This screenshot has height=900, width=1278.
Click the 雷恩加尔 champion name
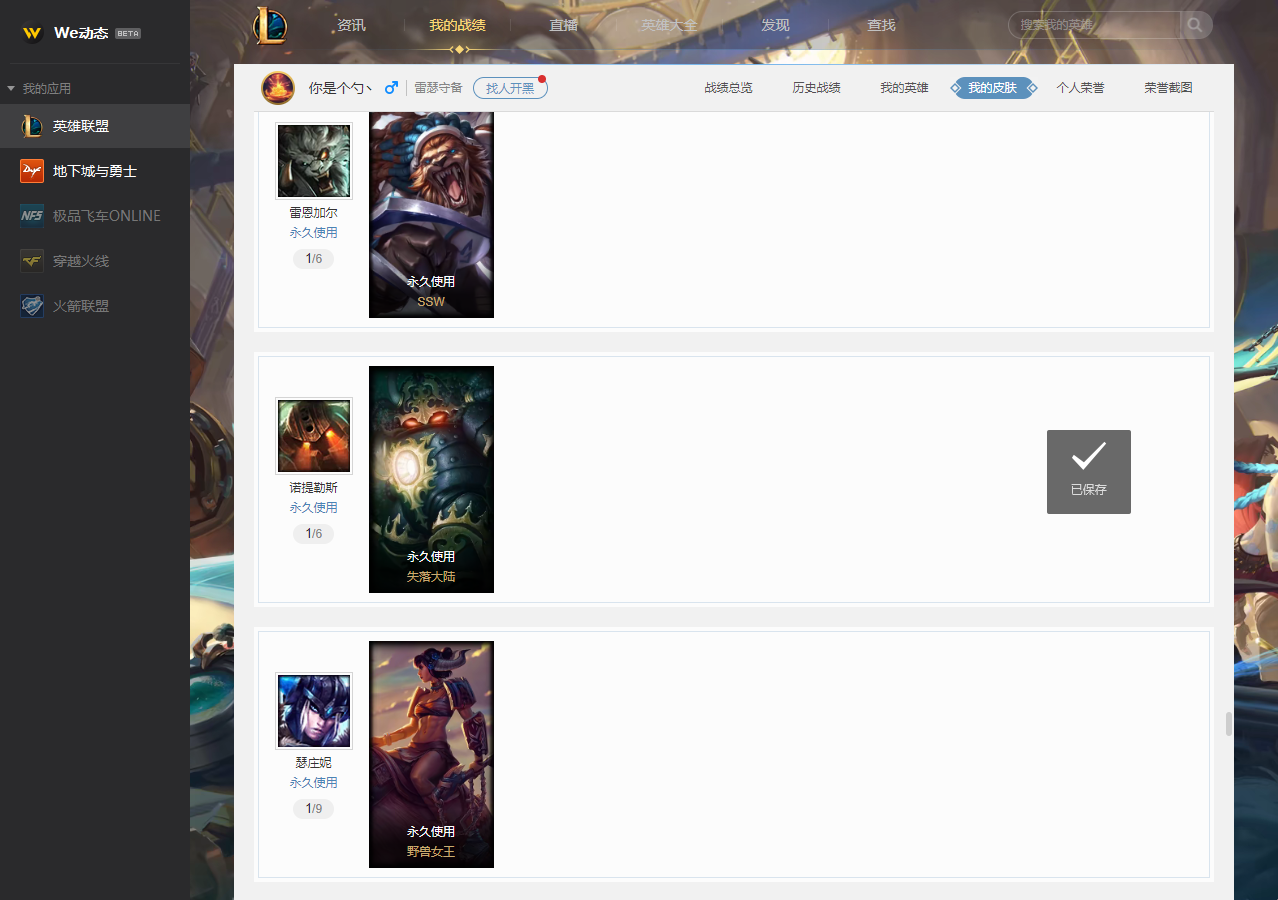[314, 213]
